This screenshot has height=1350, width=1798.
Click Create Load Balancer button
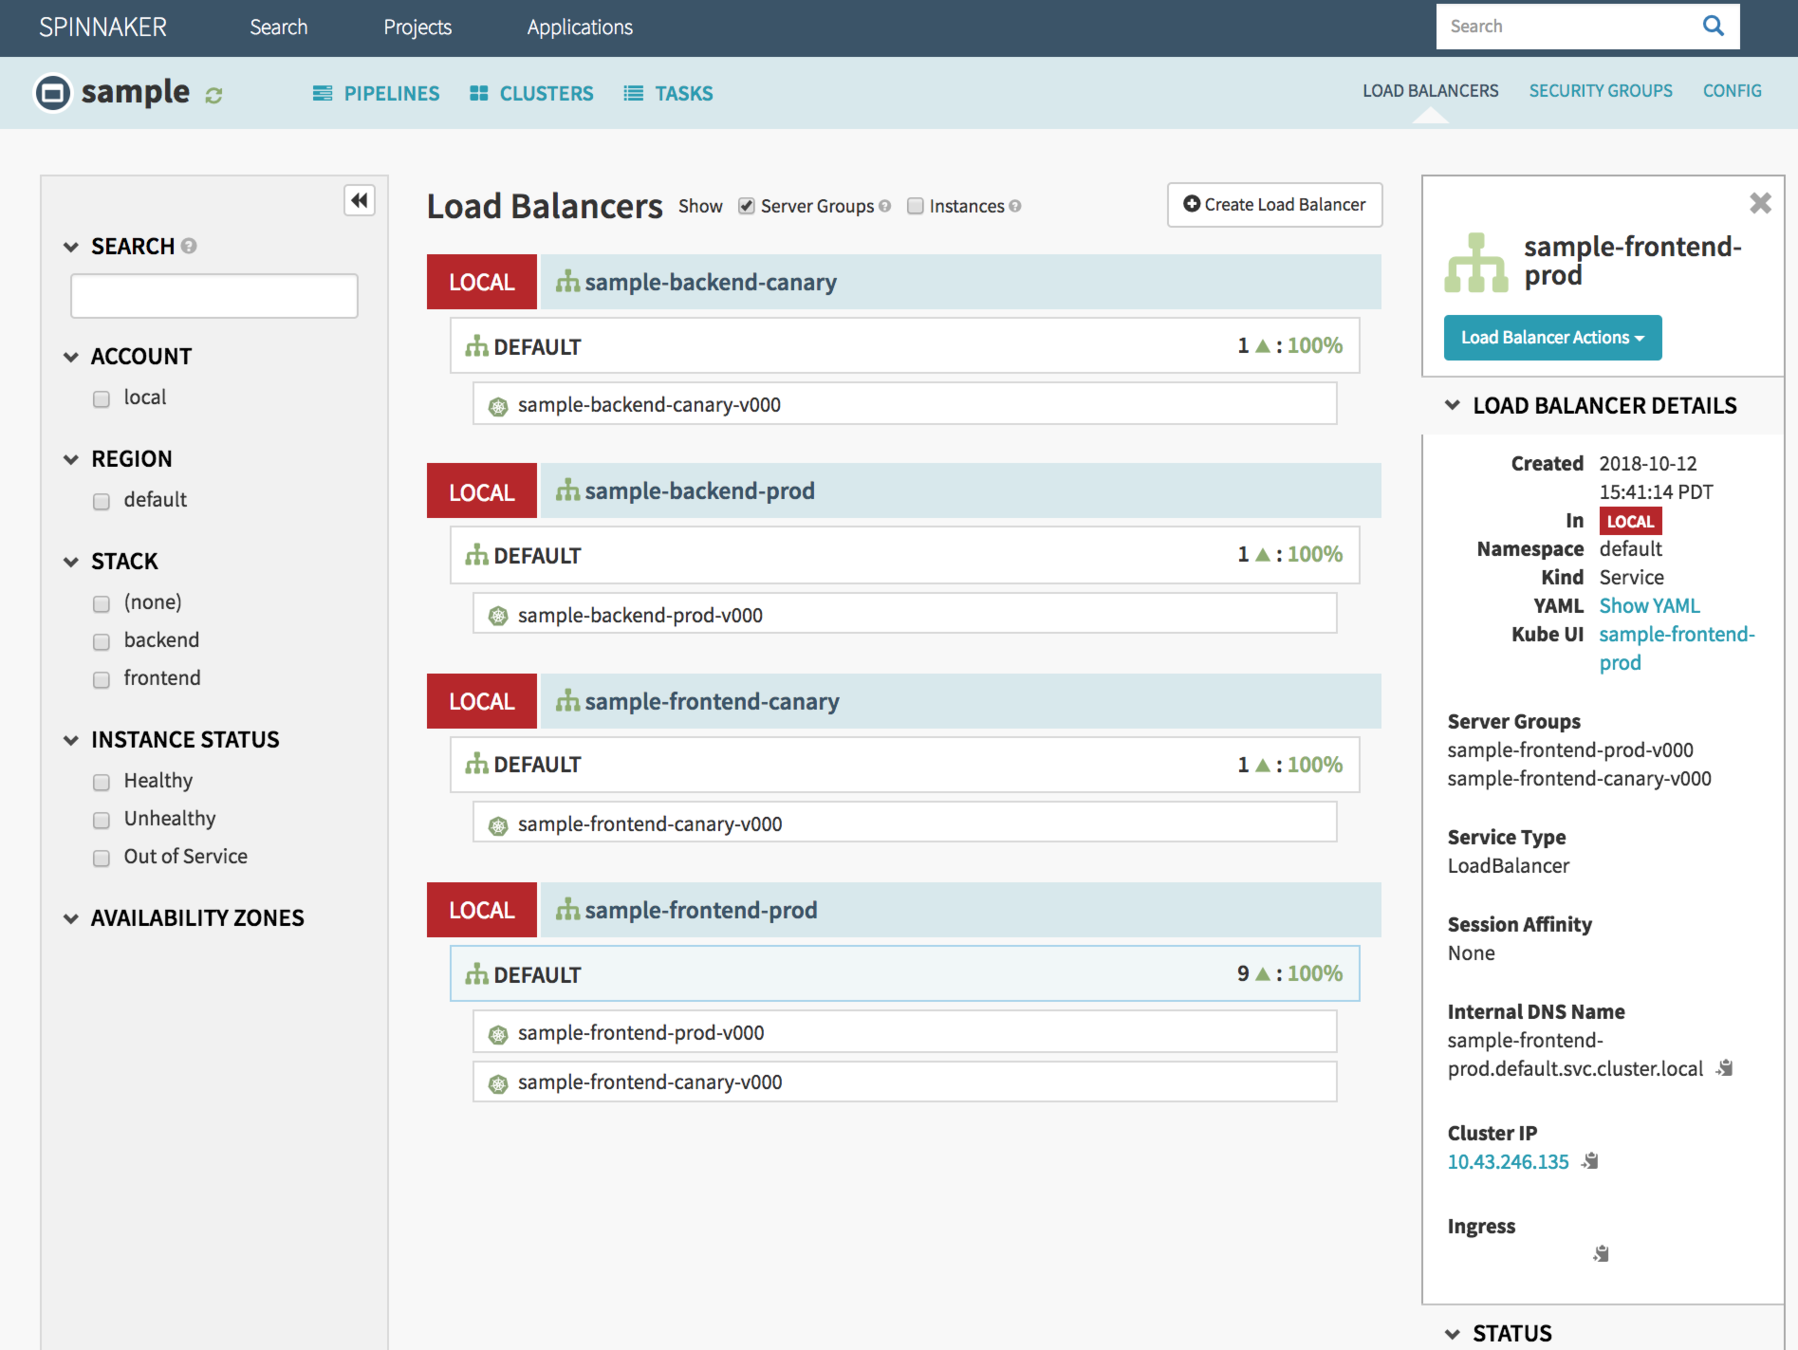coord(1274,204)
